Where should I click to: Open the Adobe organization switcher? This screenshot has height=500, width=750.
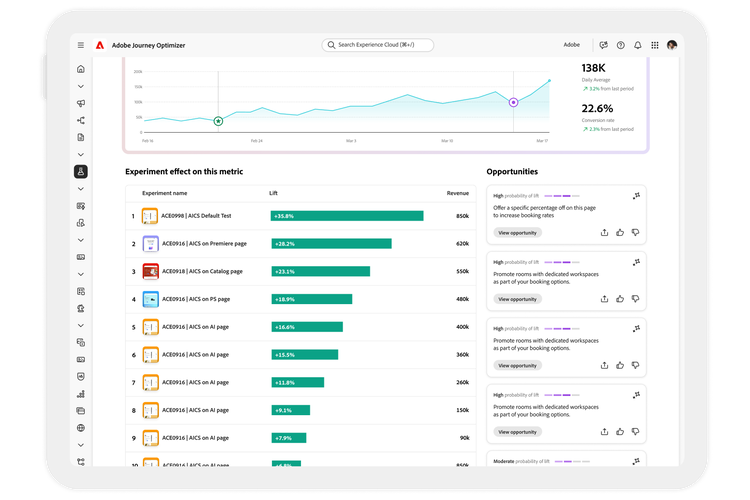(x=572, y=45)
